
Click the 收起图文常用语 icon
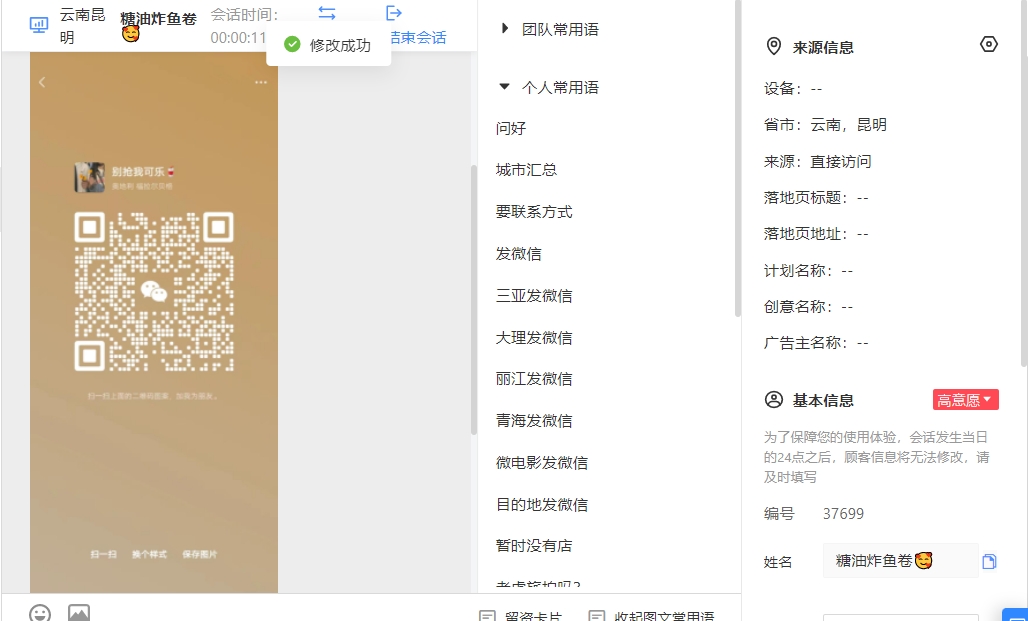pyautogui.click(x=597, y=616)
